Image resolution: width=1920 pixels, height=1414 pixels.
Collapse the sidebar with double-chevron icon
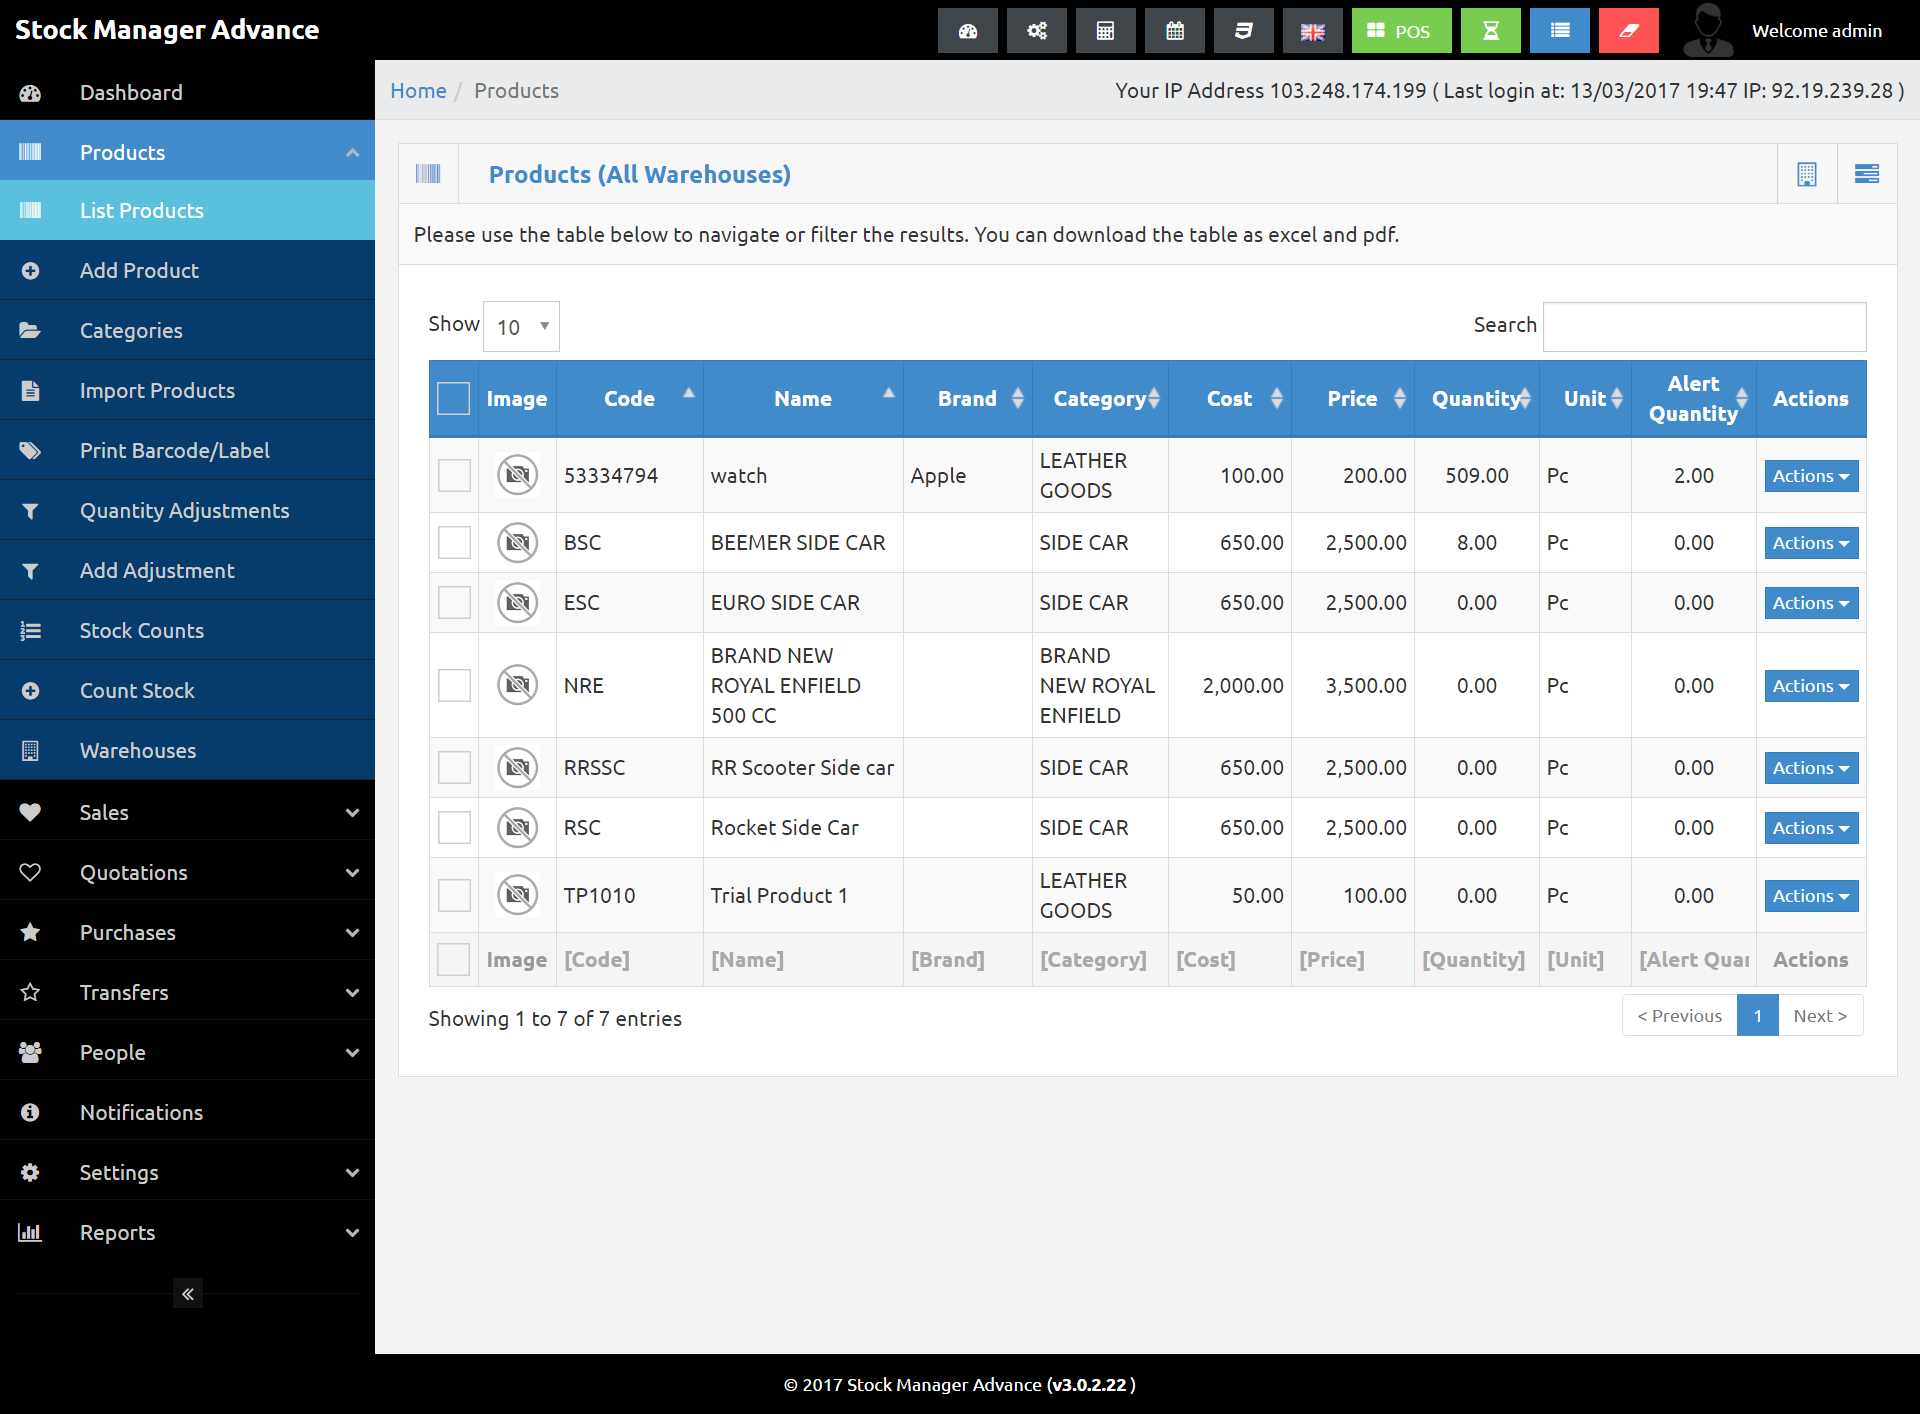click(x=187, y=1293)
